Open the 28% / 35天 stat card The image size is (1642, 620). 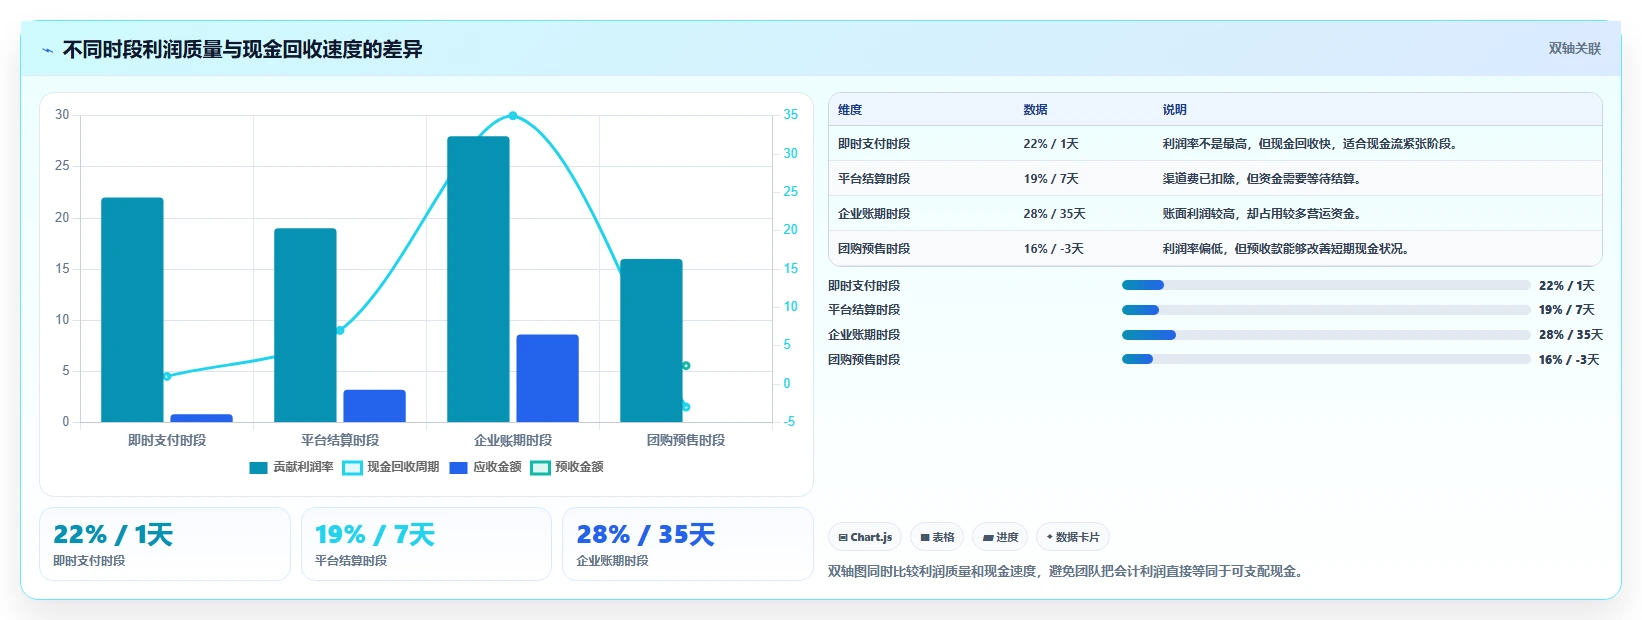[x=688, y=544]
